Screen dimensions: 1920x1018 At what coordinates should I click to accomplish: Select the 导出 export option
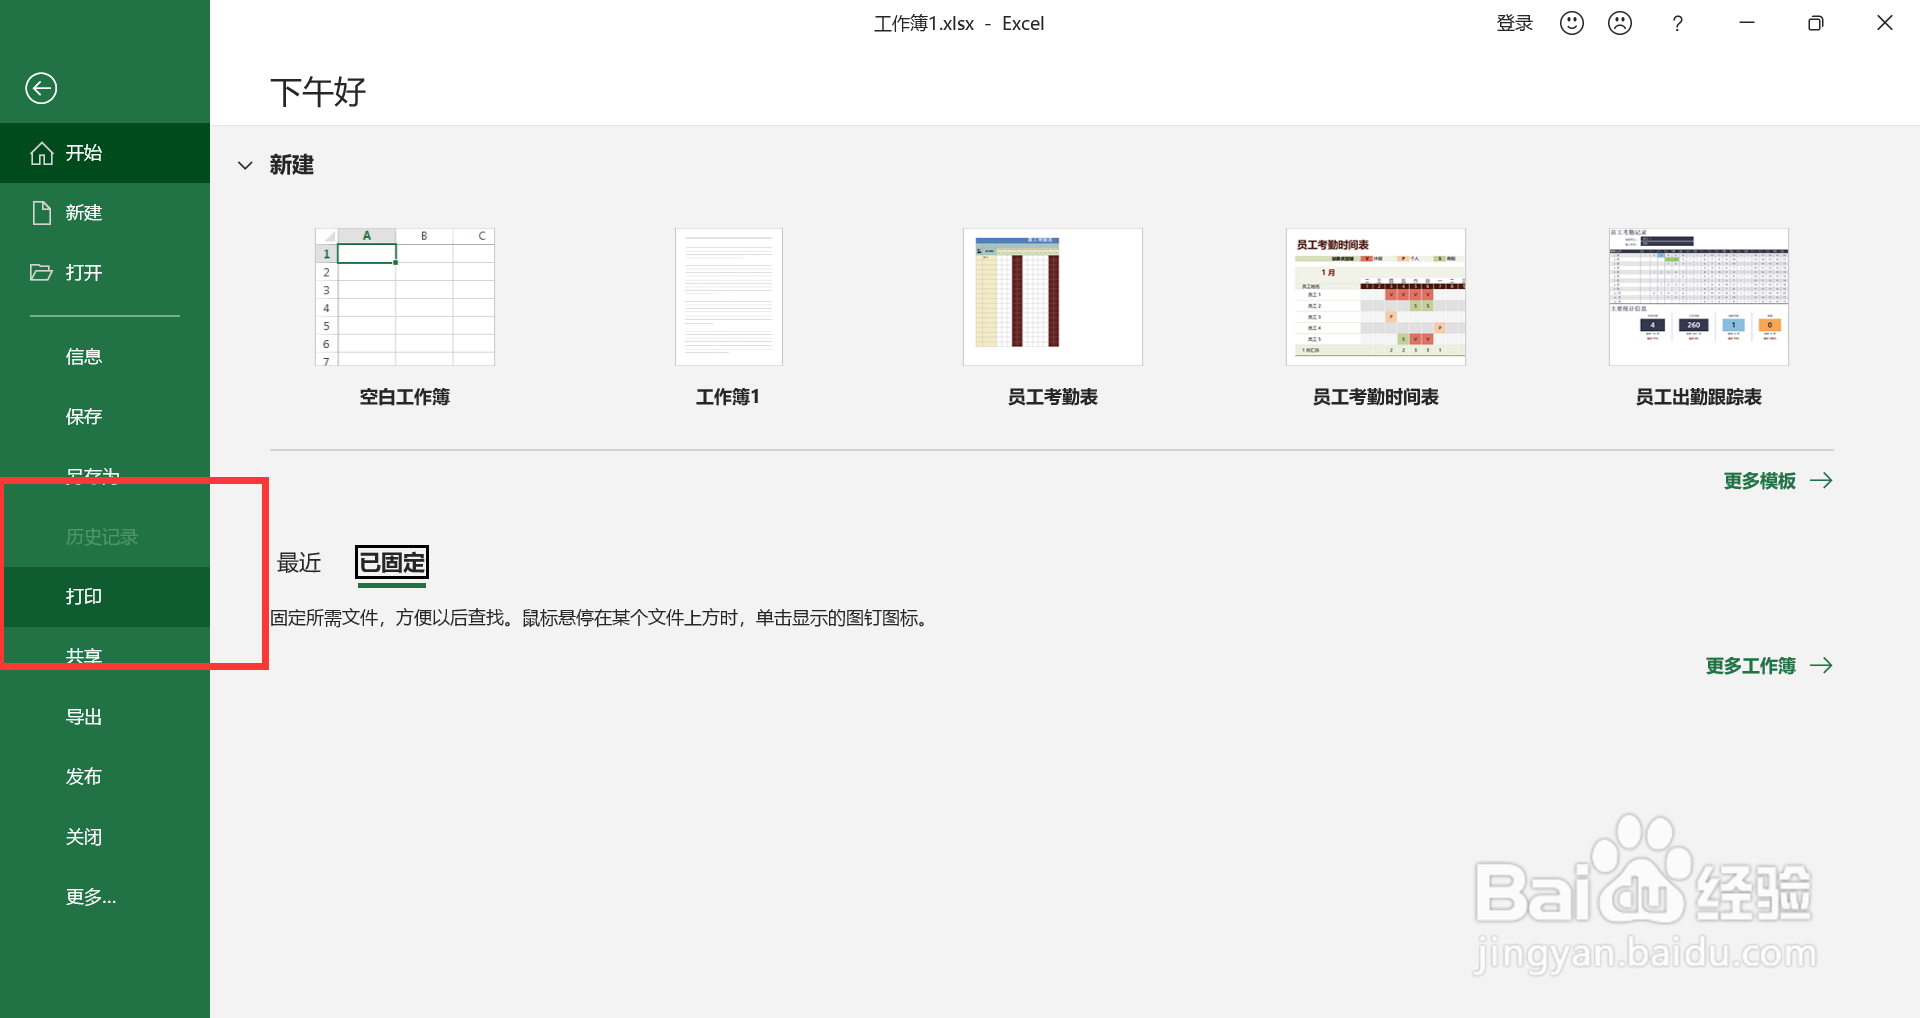pos(84,715)
